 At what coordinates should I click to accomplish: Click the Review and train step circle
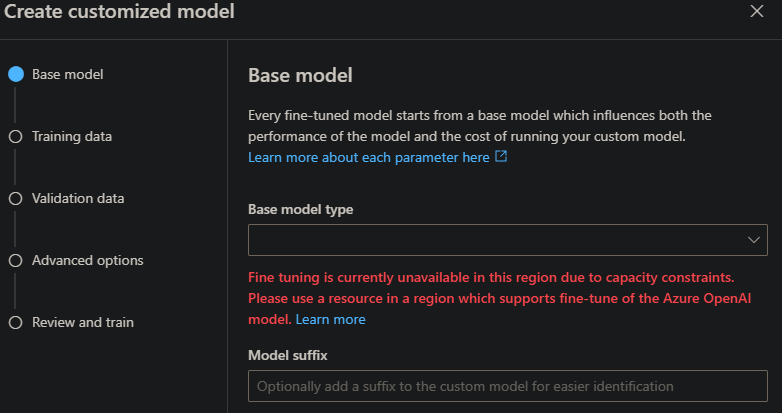[15, 322]
